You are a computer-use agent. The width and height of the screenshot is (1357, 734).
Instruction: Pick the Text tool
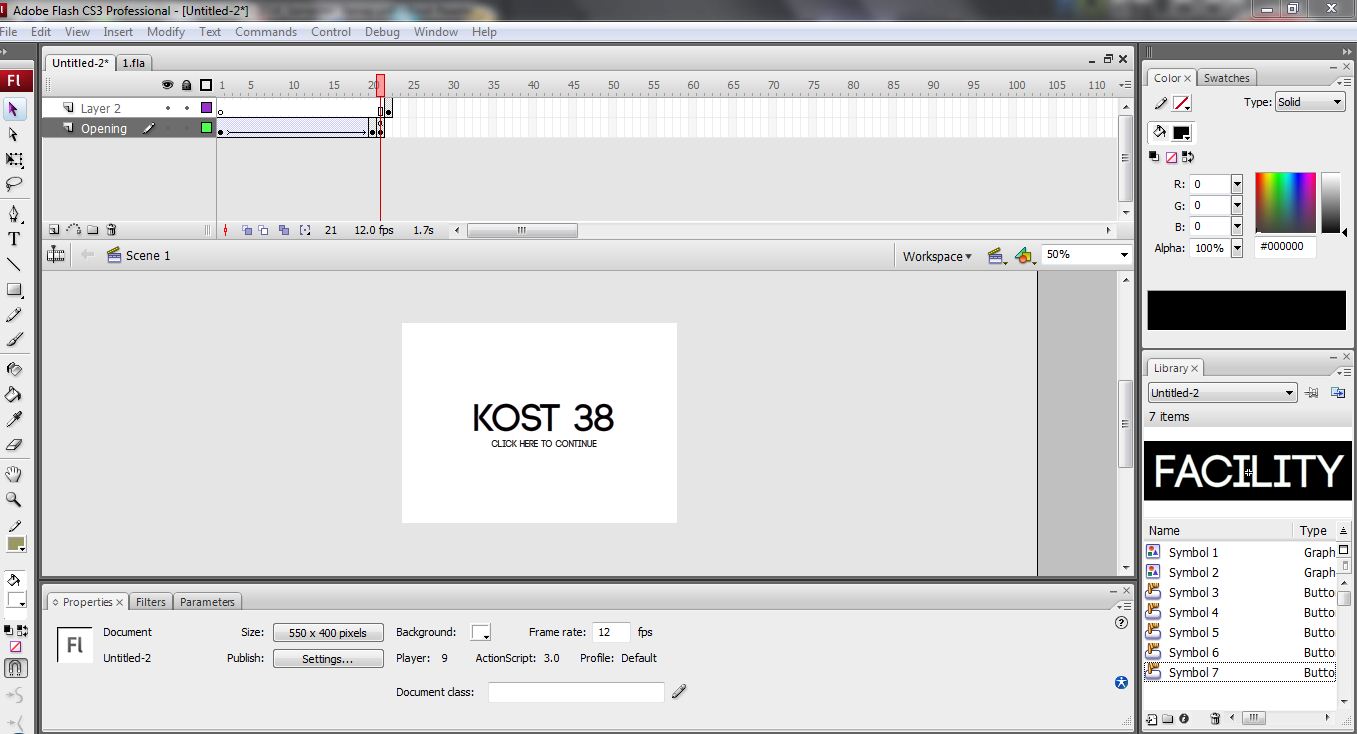coord(14,239)
